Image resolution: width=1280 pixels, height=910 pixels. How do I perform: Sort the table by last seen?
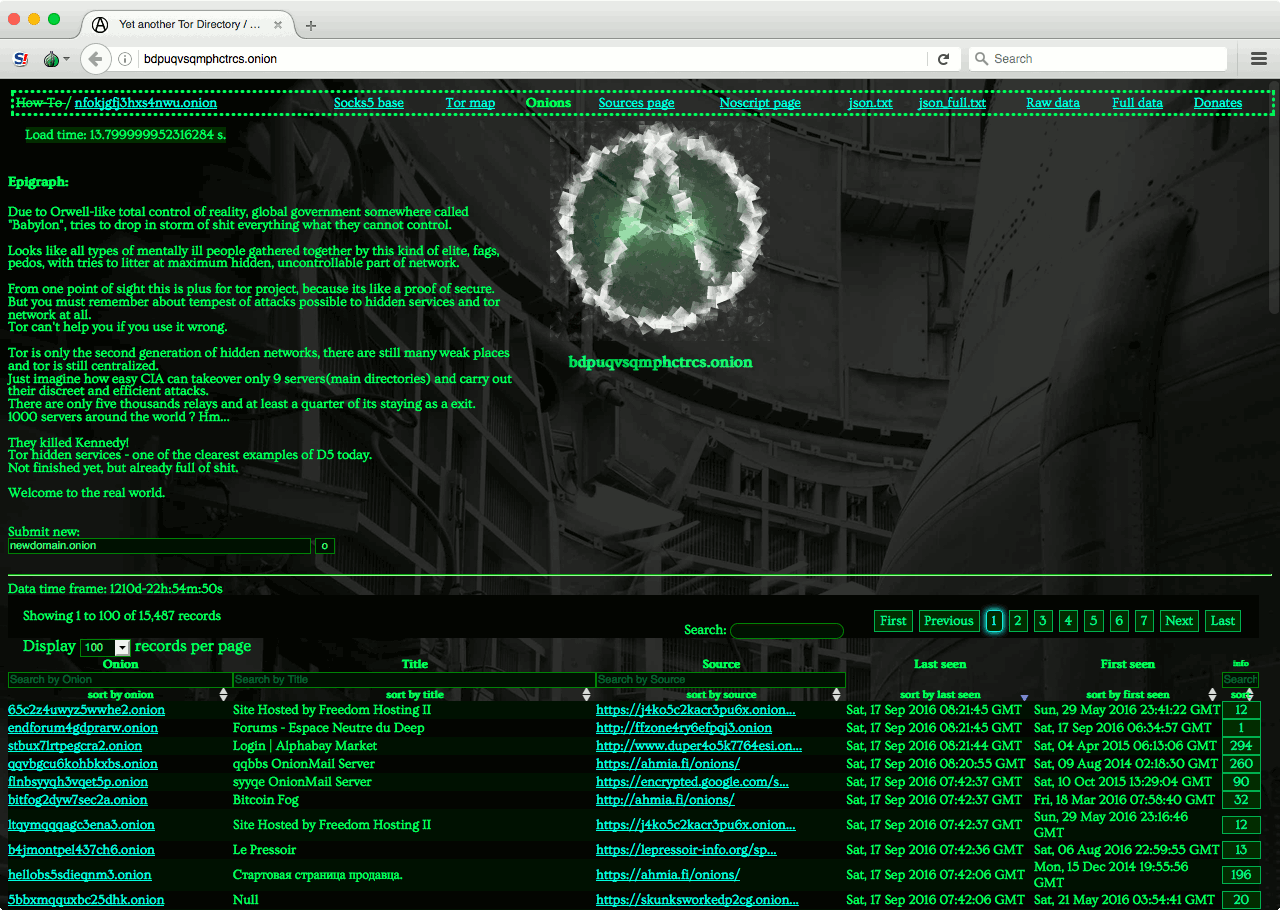(940, 695)
